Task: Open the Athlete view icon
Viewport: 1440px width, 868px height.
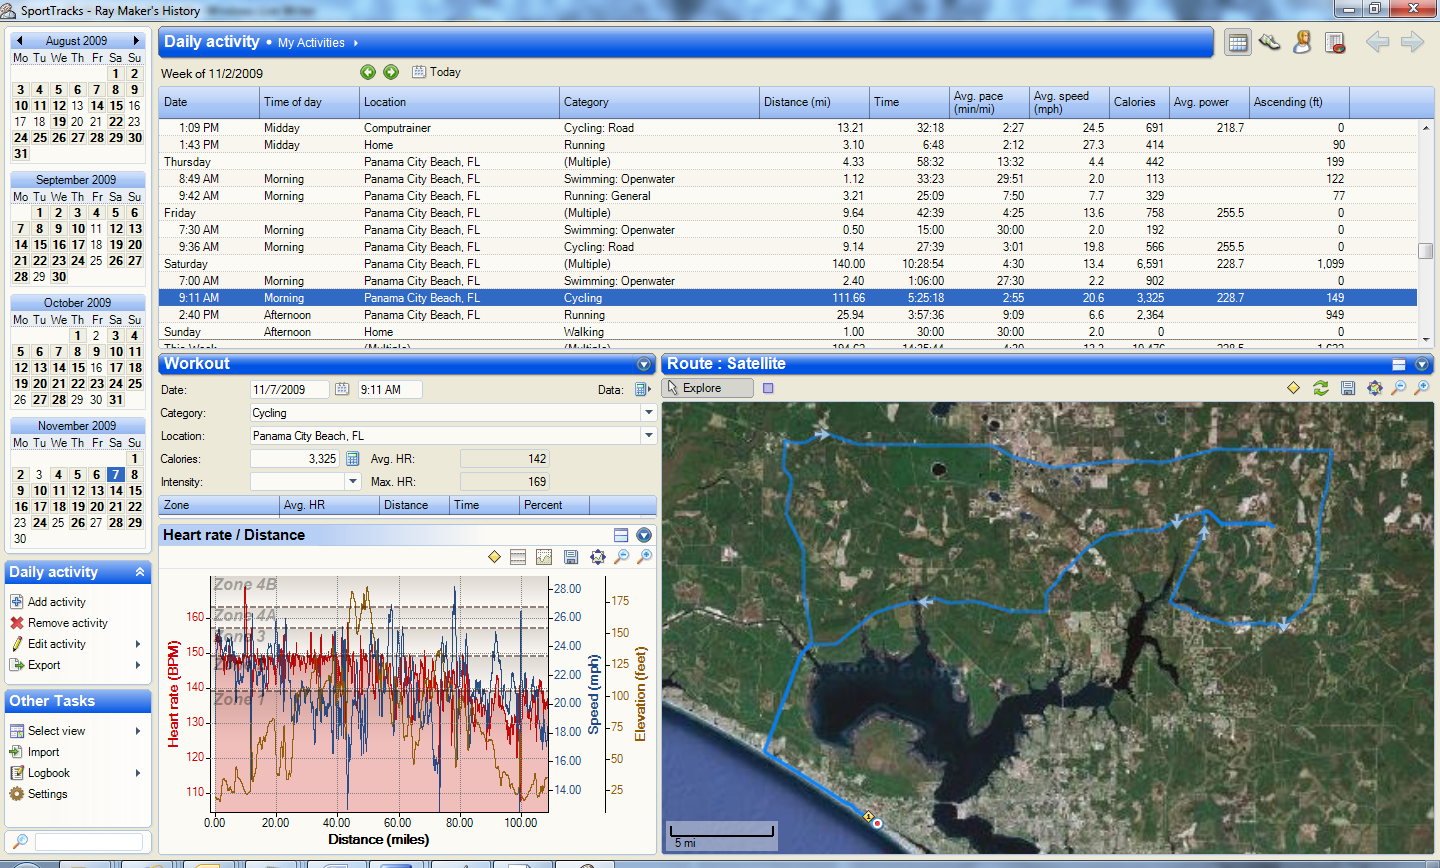Action: click(1302, 43)
